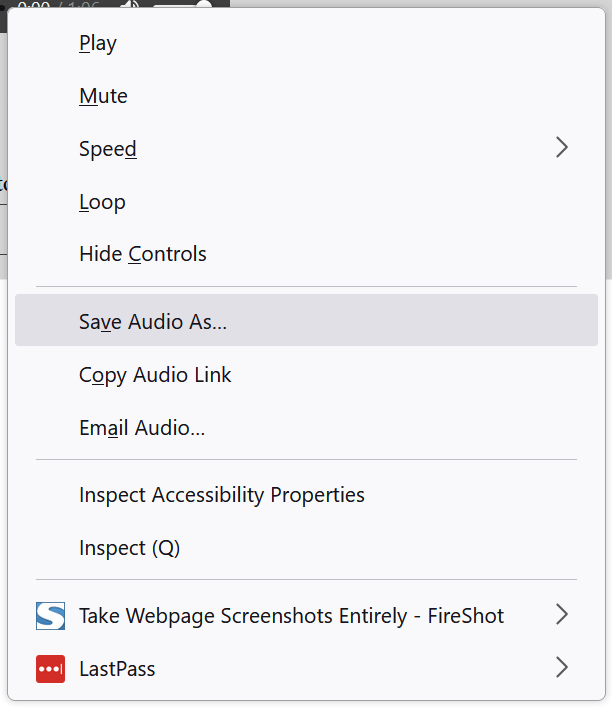Click the red LastPass icon
Viewport: 612px width, 708px height.
pos(50,669)
